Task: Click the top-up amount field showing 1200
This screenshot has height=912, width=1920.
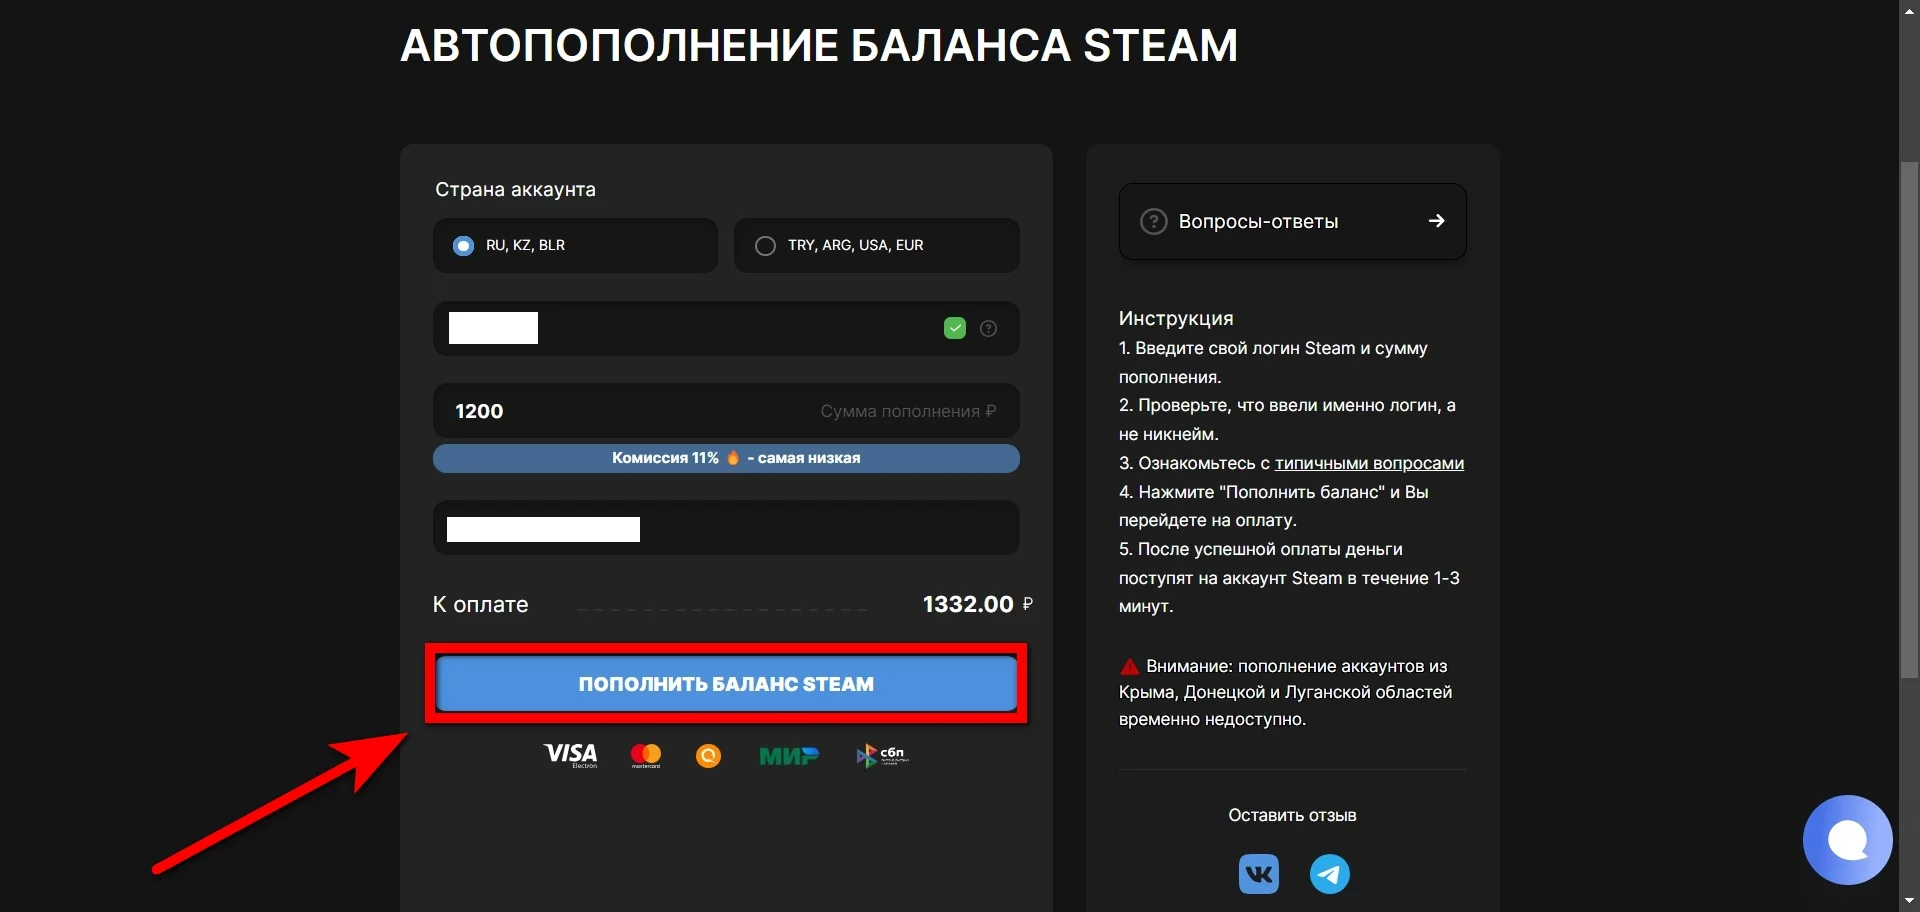Action: coord(726,411)
